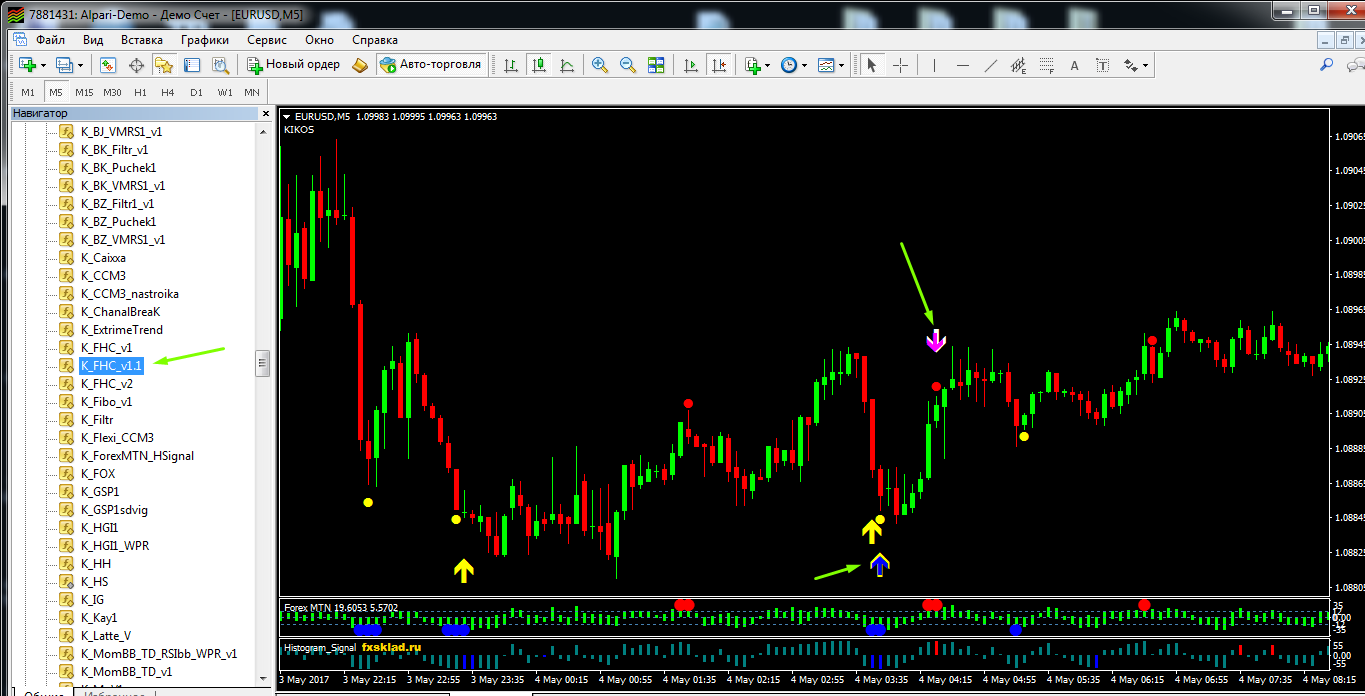Open the indicators list dropdown arrow

767,65
